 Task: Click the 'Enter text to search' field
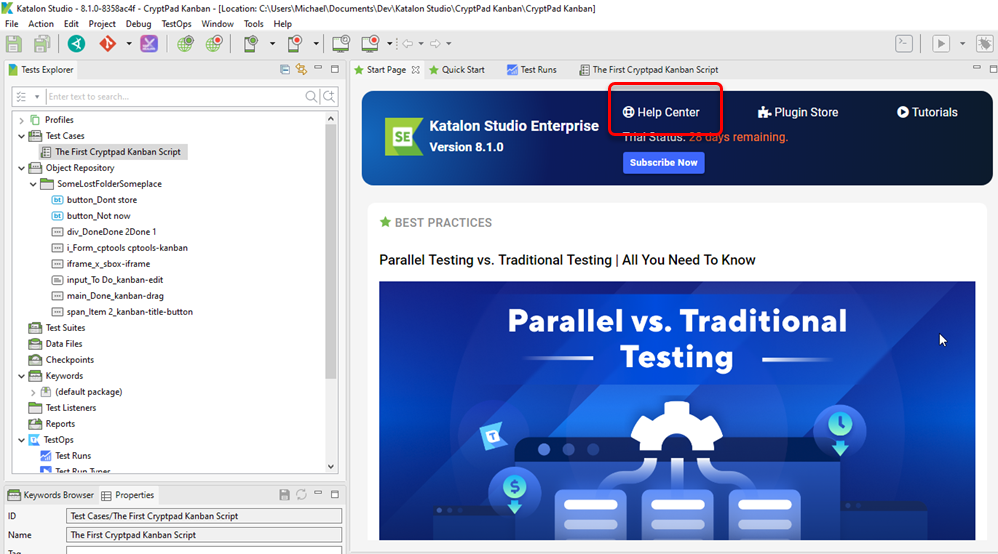click(x=174, y=97)
